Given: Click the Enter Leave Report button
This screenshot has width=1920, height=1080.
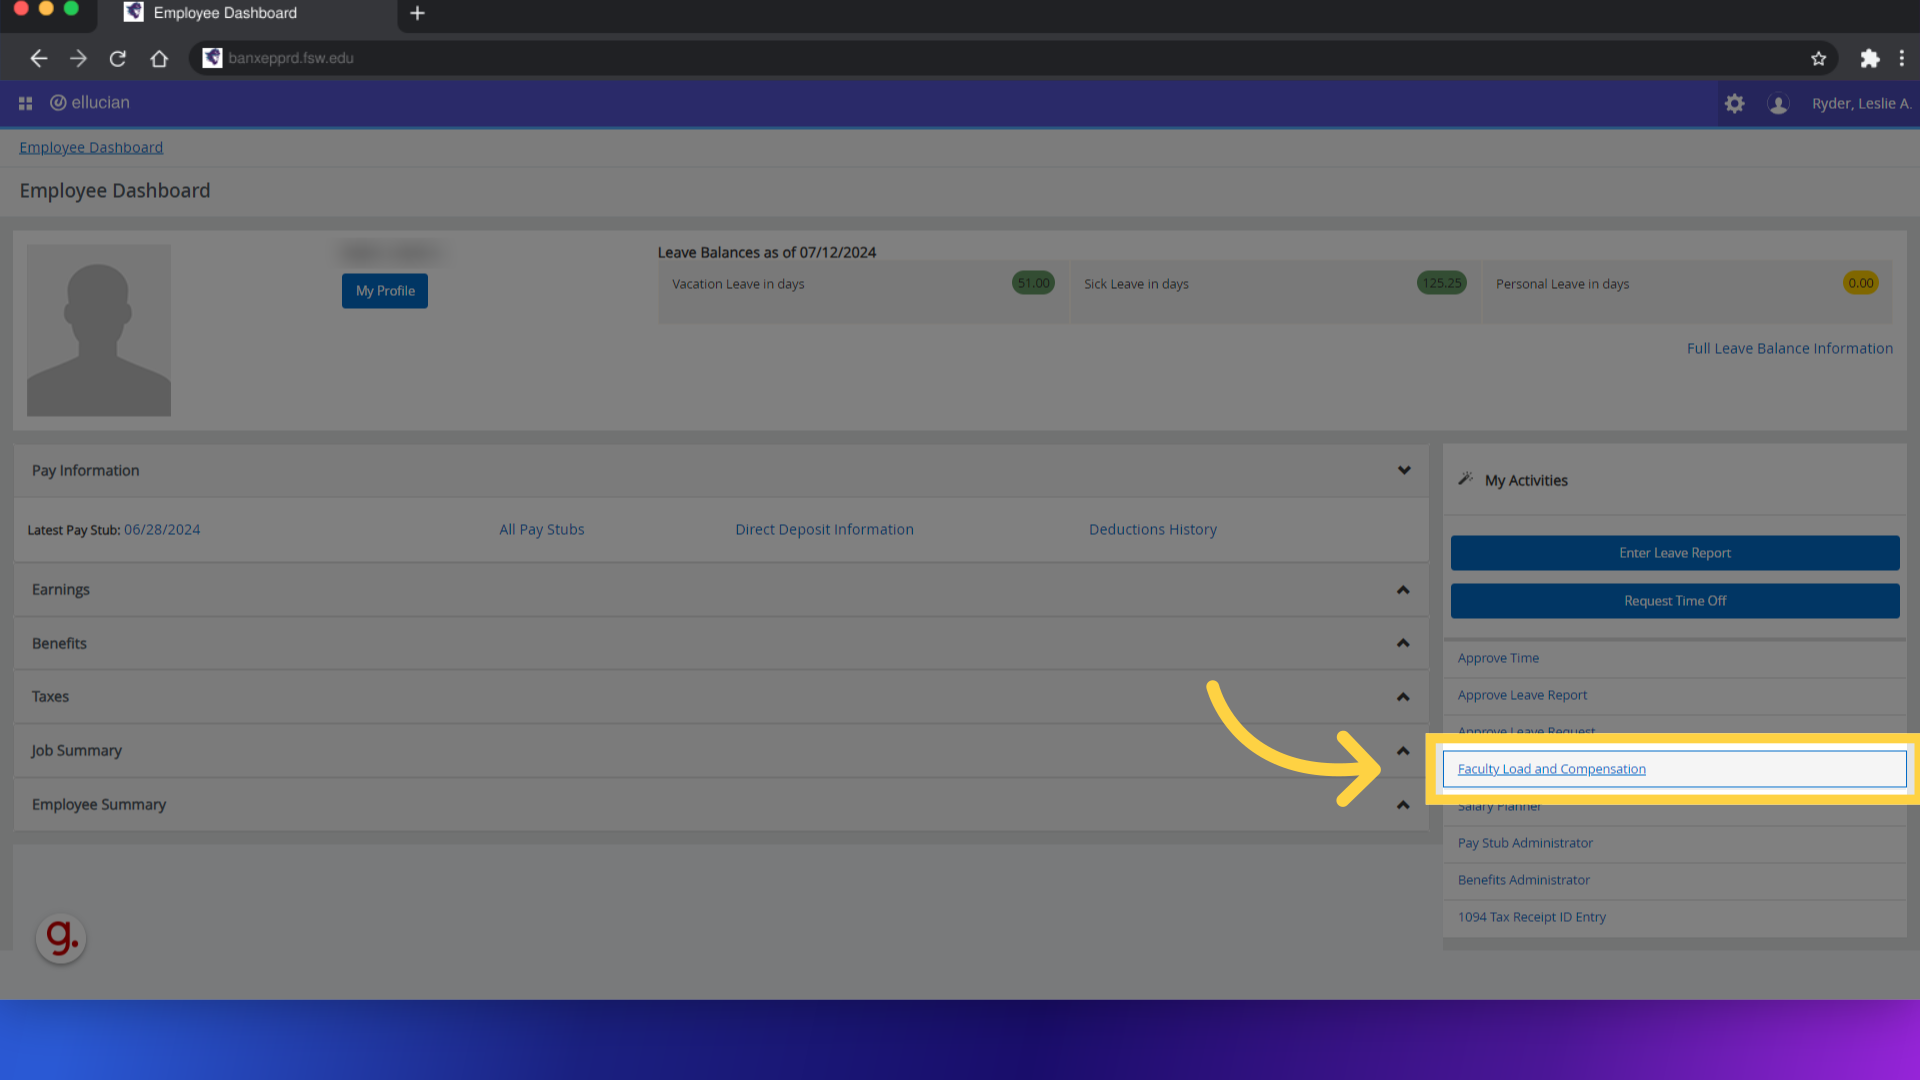Looking at the screenshot, I should click(1675, 551).
